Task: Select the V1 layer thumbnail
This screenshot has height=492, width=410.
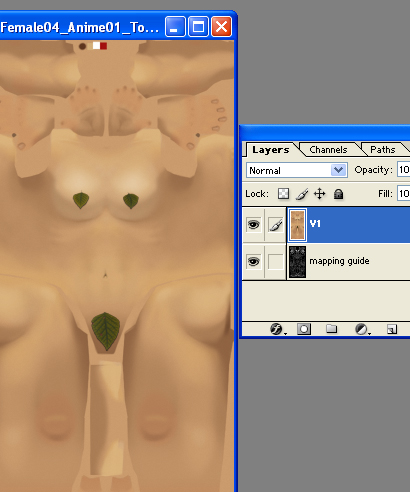Action: (x=297, y=225)
